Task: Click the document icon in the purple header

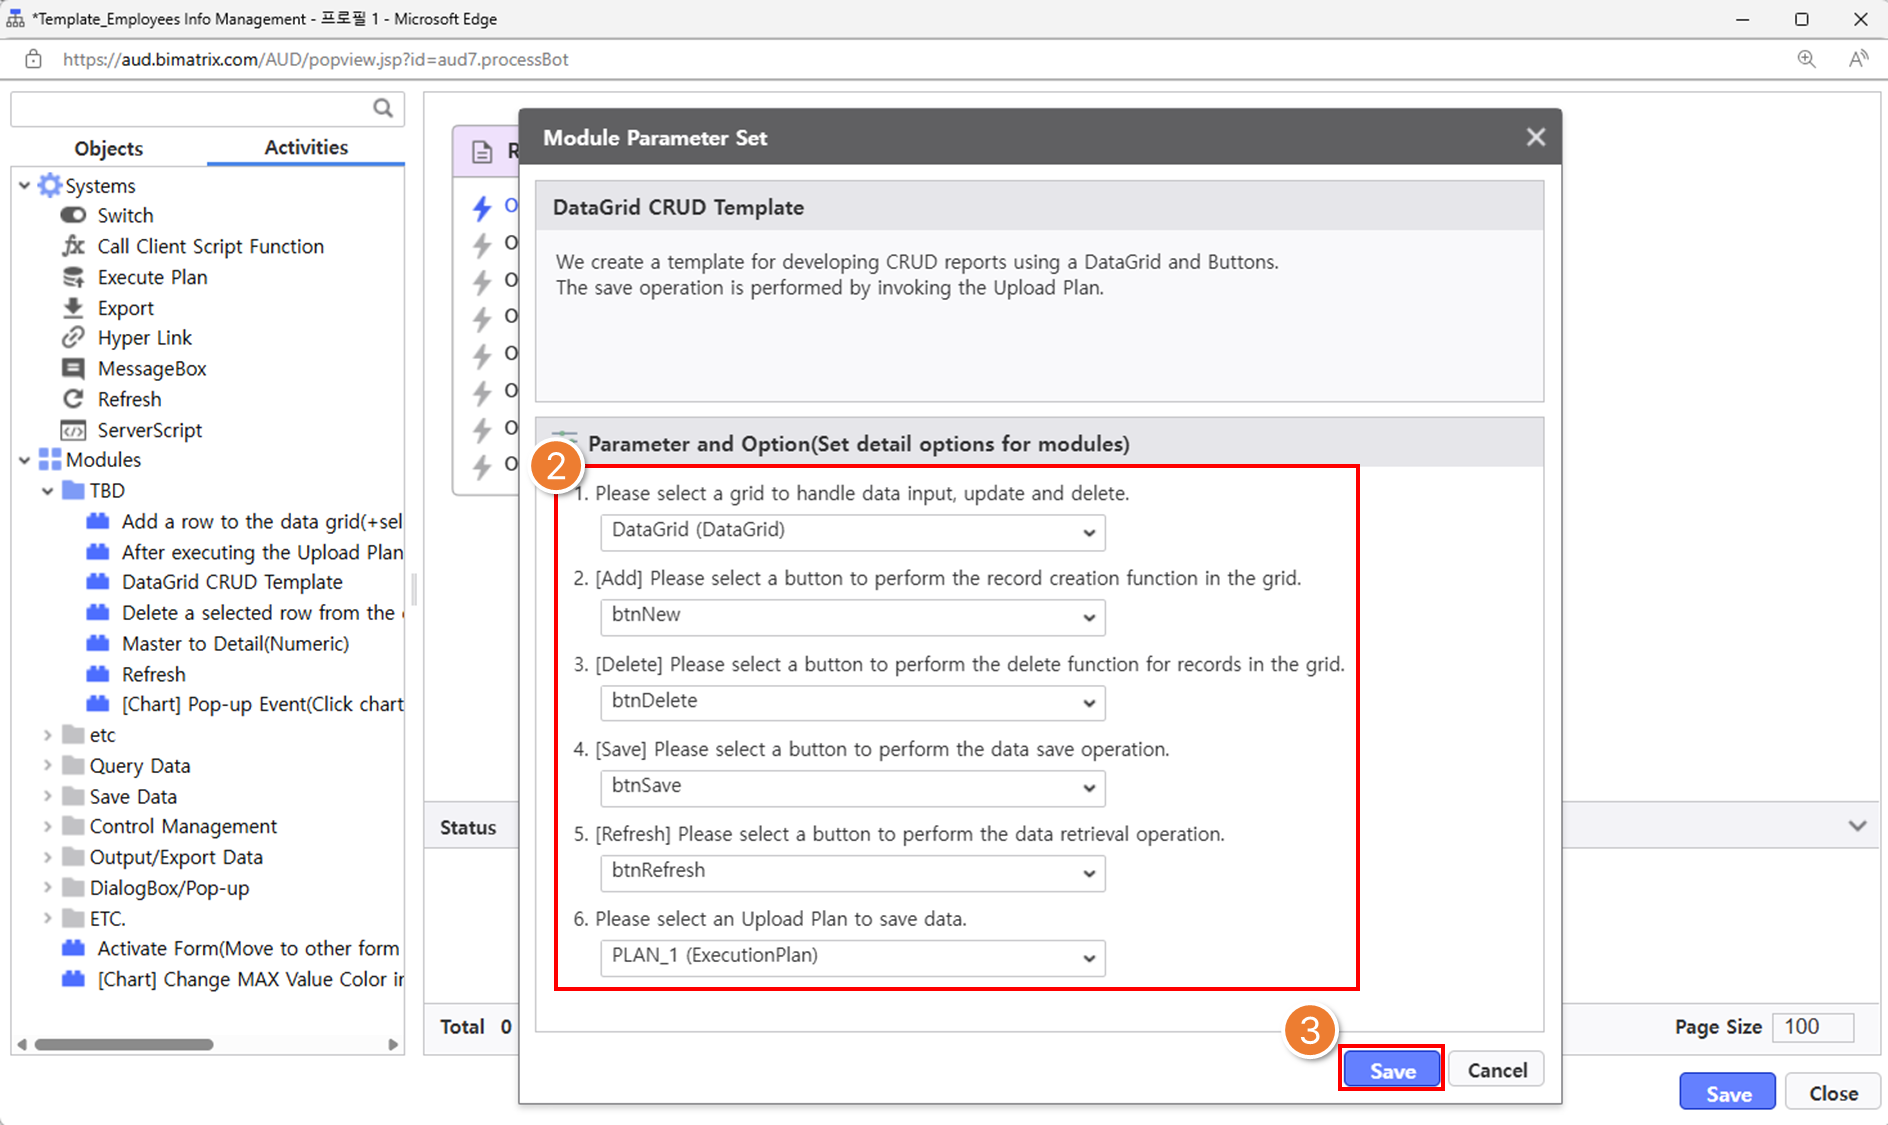Action: [x=482, y=152]
